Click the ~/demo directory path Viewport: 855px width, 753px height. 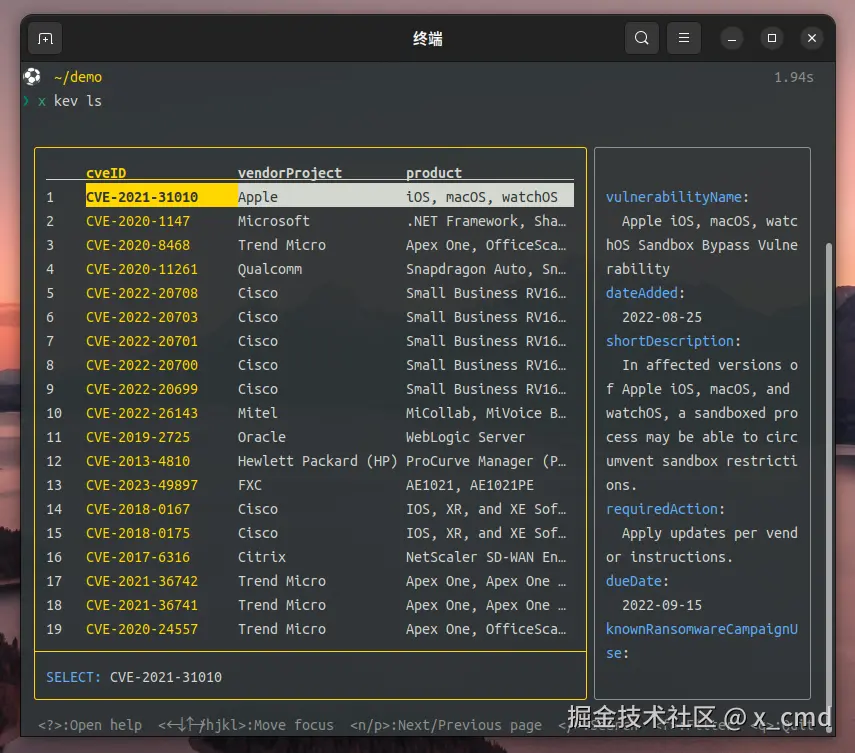click(78, 77)
